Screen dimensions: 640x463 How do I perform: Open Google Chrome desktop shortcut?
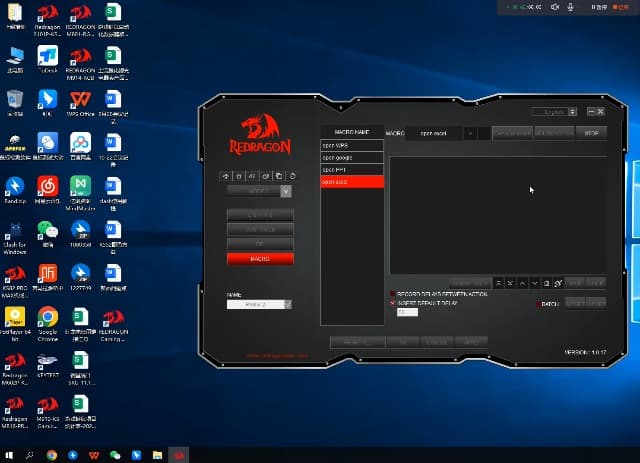[48, 324]
